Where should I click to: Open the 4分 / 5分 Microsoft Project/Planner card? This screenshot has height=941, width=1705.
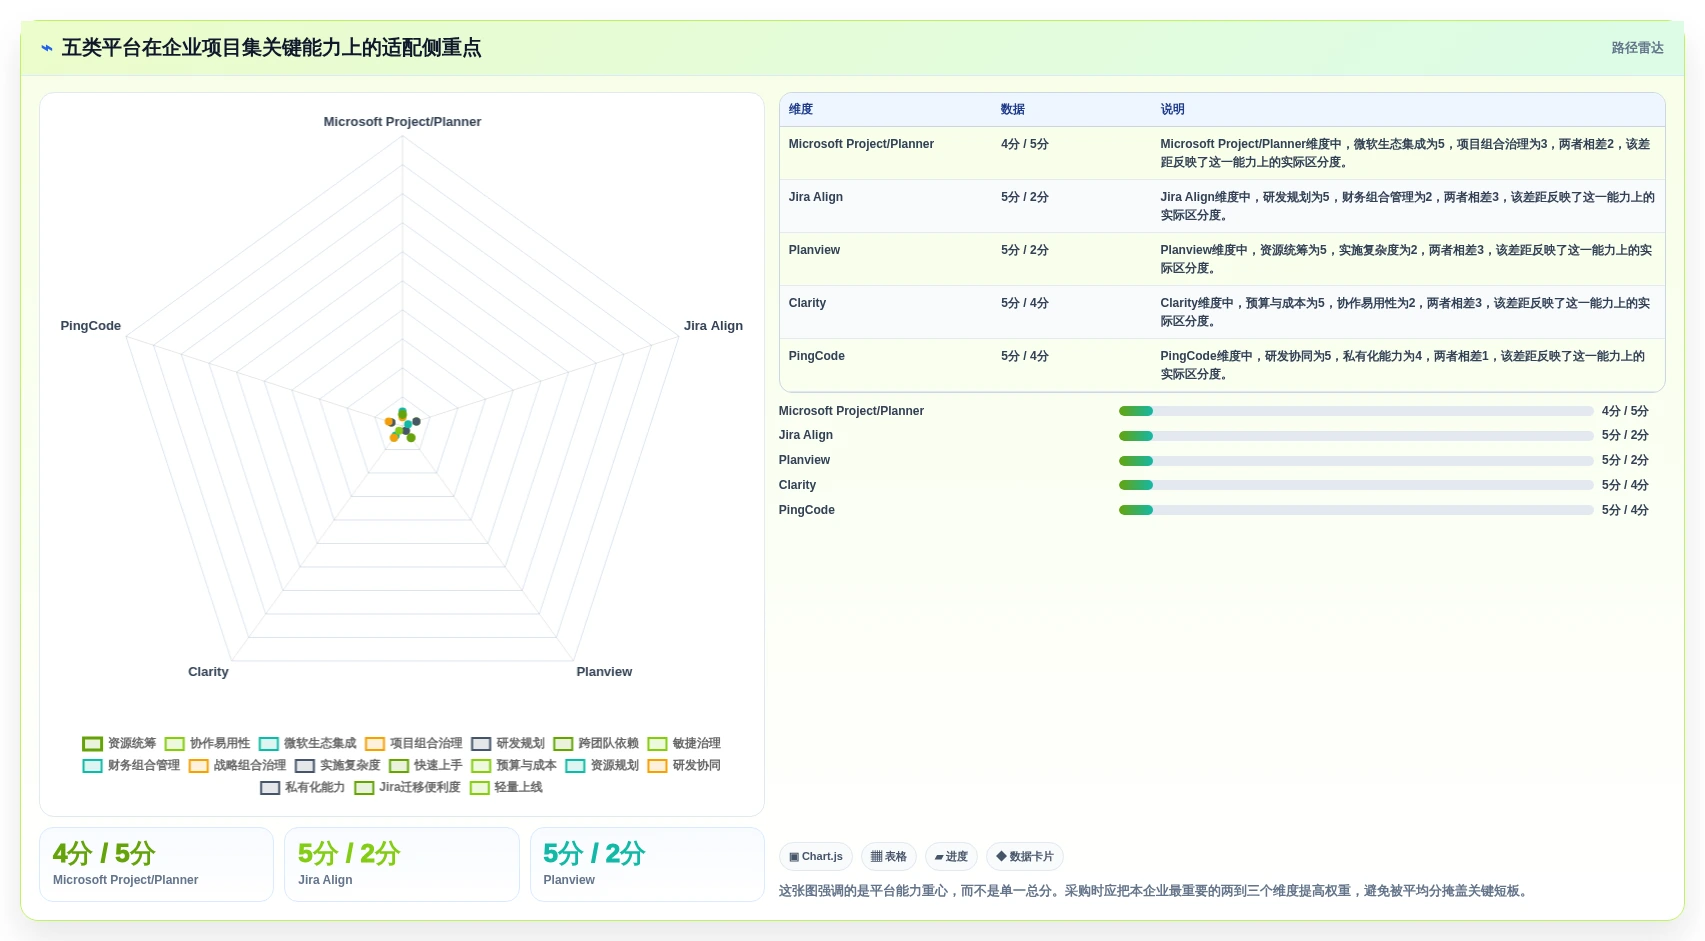pyautogui.click(x=156, y=864)
